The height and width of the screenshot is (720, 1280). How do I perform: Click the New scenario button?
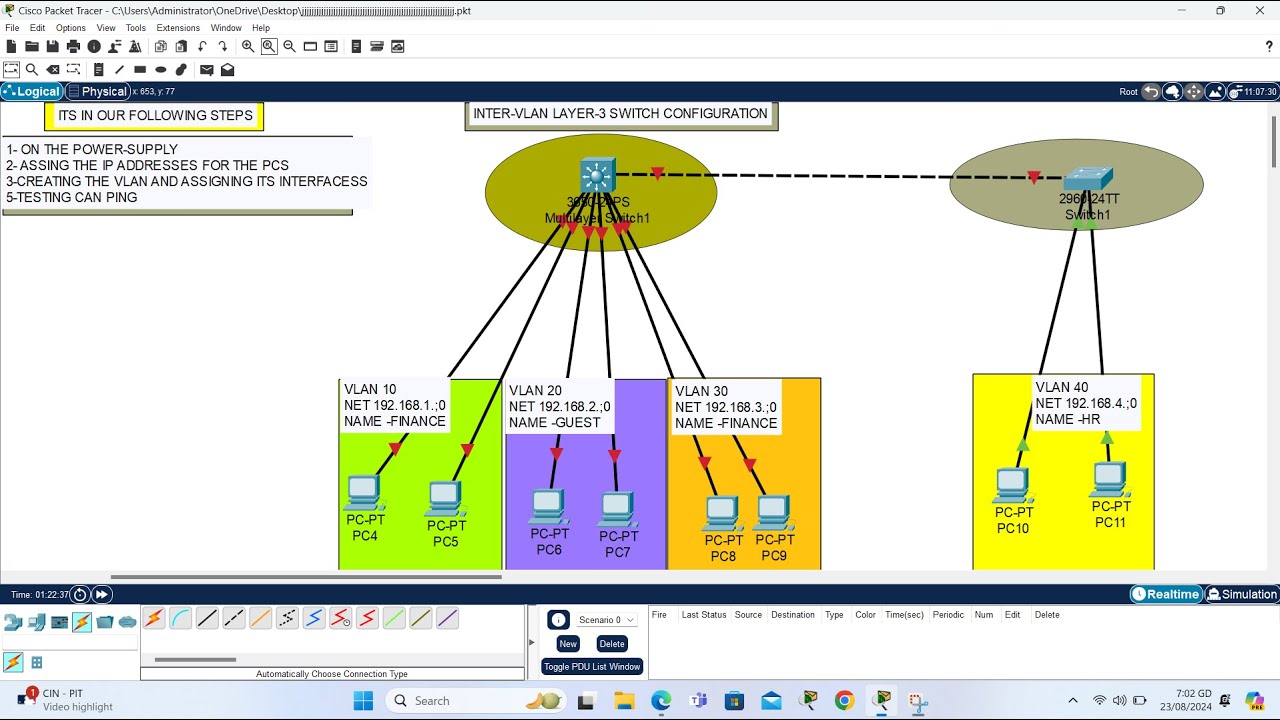568,644
